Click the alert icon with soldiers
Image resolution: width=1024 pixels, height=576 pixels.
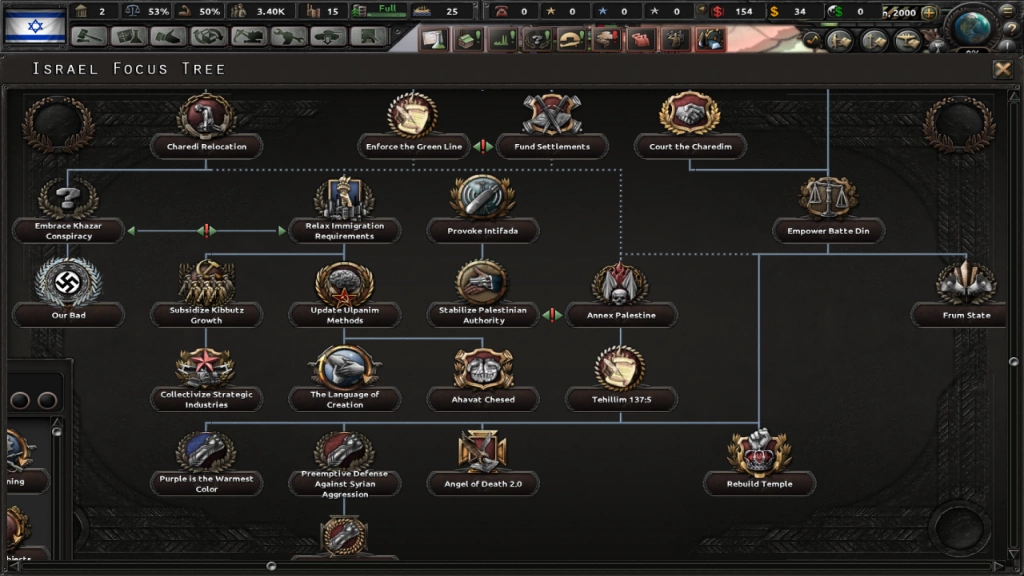pos(675,40)
